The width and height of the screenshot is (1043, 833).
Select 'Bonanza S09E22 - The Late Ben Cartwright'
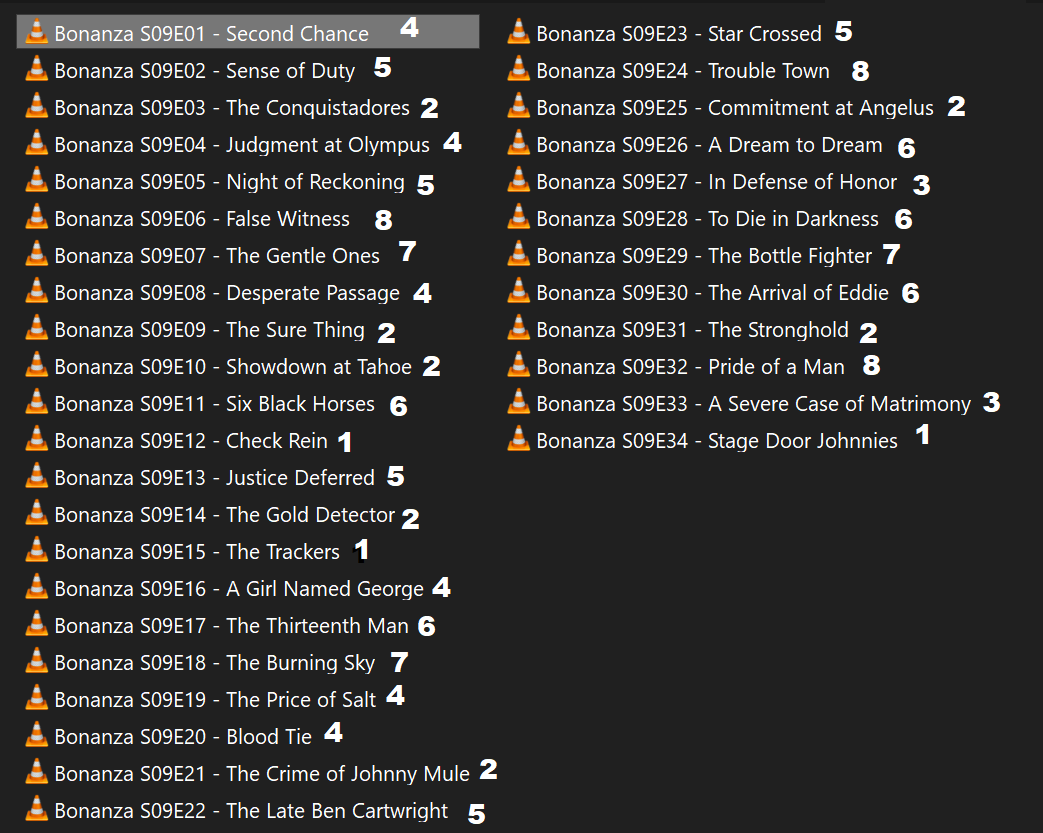click(x=251, y=811)
